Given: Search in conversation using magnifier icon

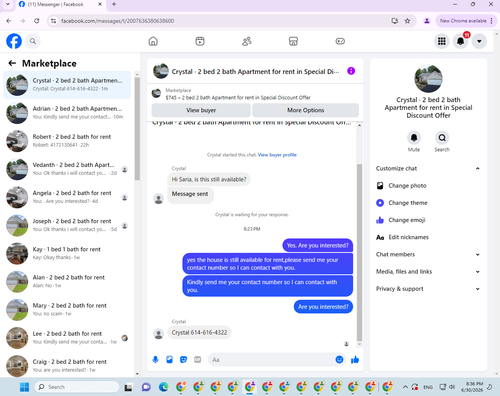Looking at the screenshot, I should (442, 138).
